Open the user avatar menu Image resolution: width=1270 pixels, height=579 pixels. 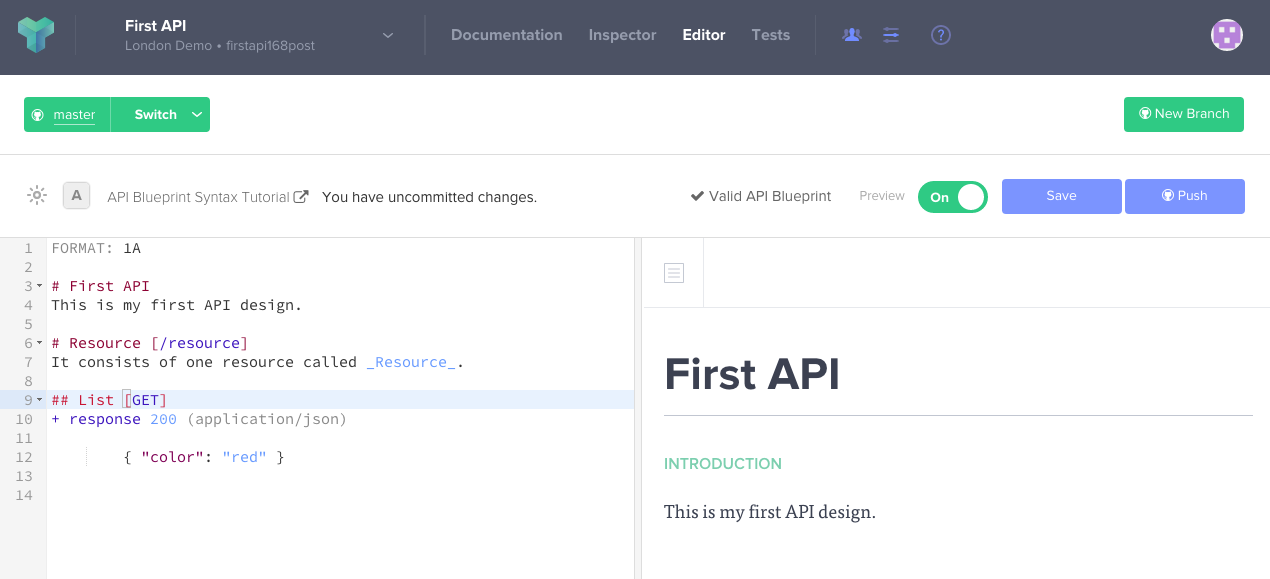(1227, 35)
